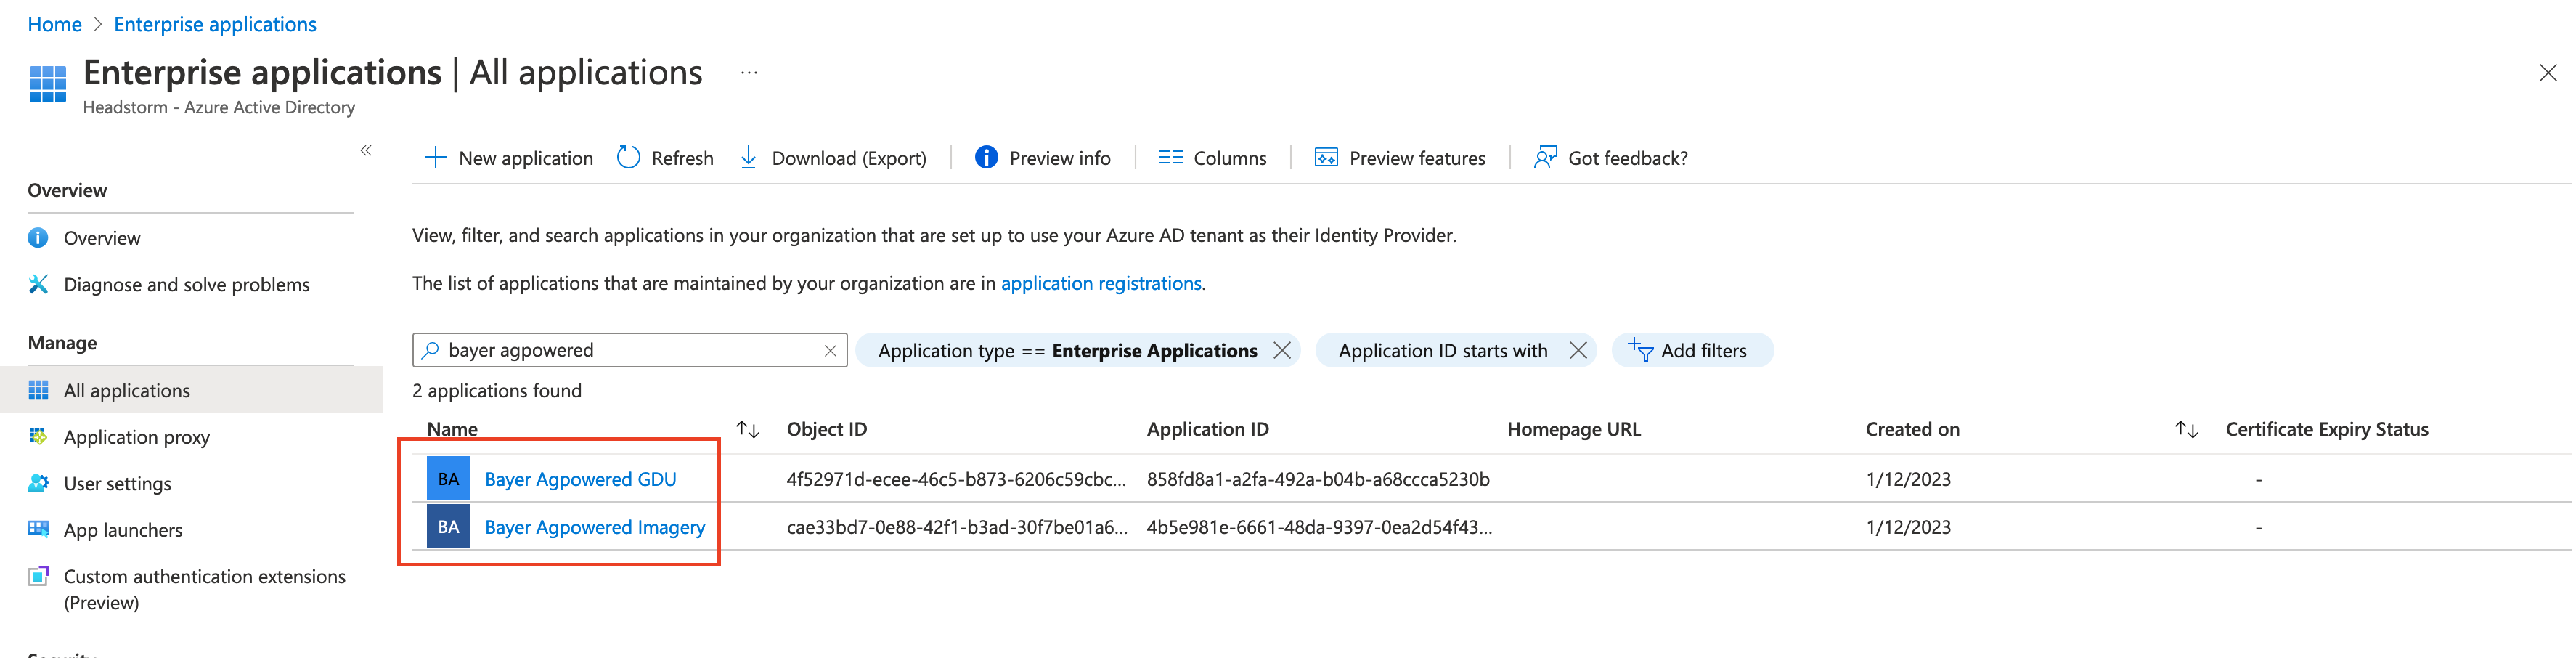
Task: Click the Add filters funnel icon
Action: (x=1640, y=350)
